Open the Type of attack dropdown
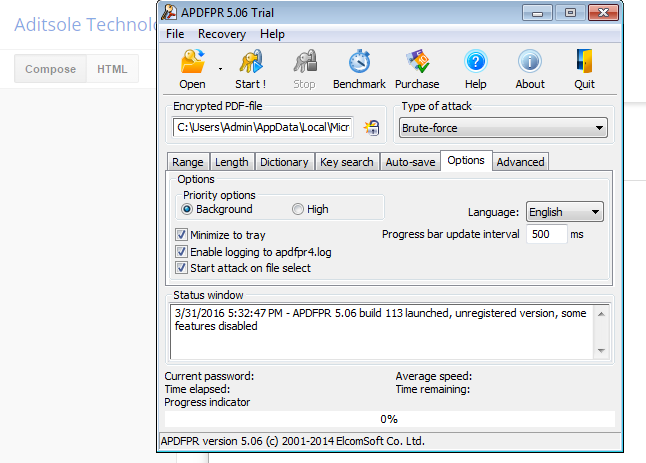 coord(503,128)
